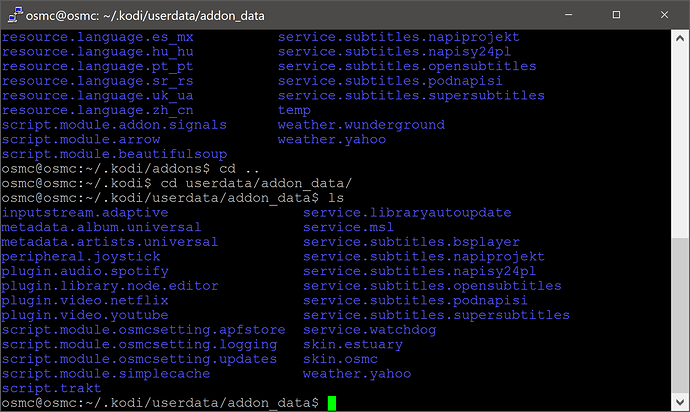Click the scrollbar up arrow
The image size is (690, 412).
680,39
